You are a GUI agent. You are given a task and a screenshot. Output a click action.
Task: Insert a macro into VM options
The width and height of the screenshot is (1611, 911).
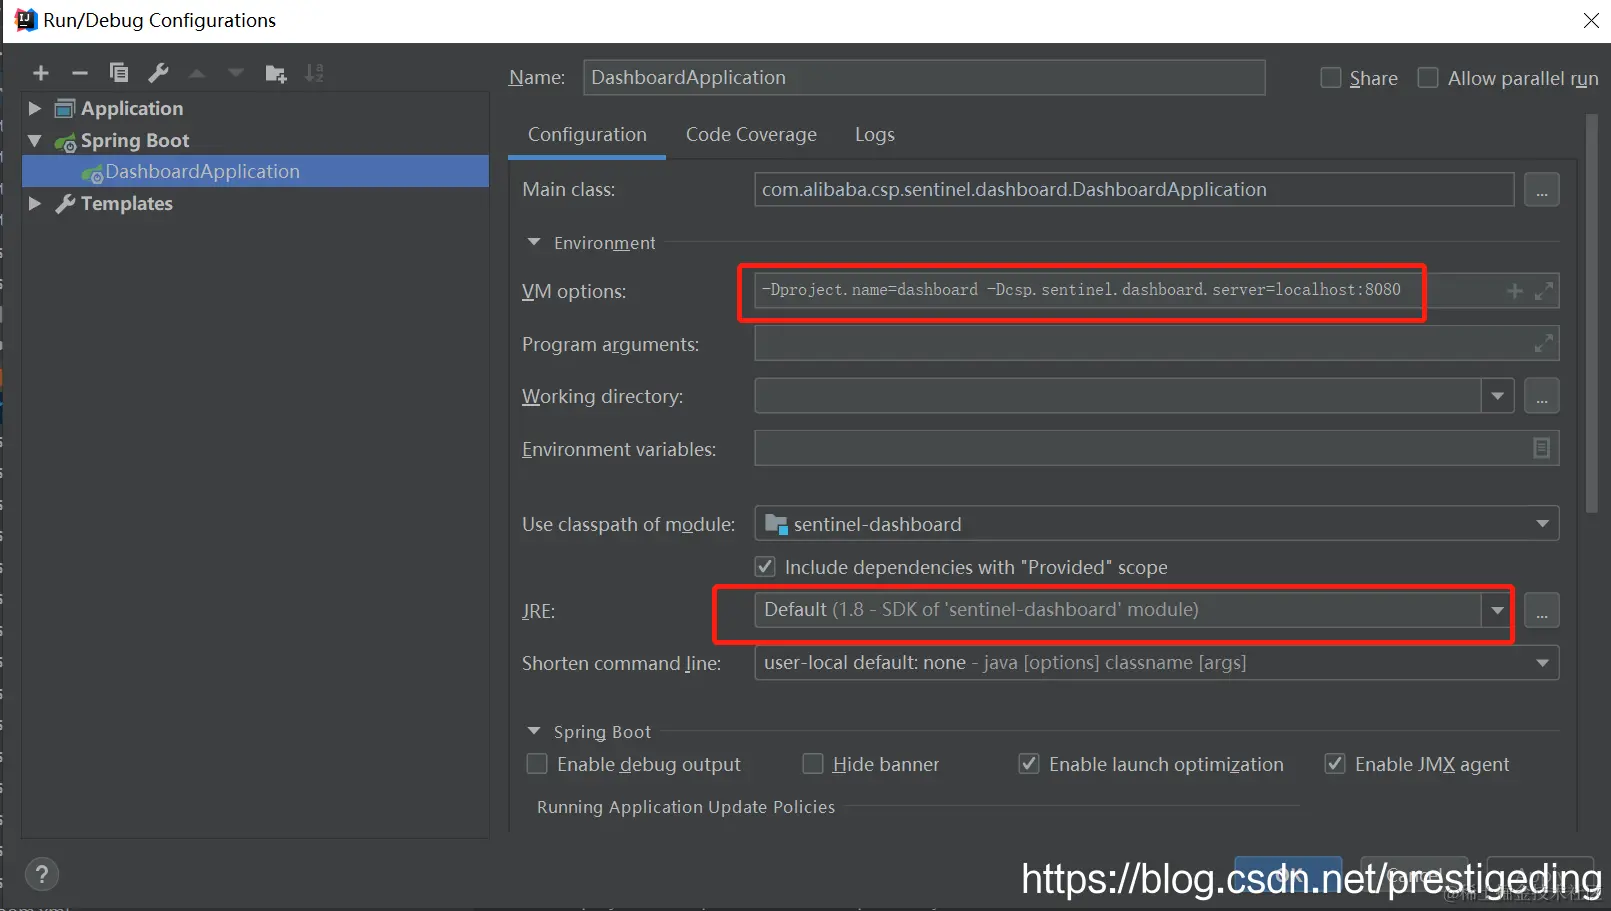pyautogui.click(x=1515, y=291)
